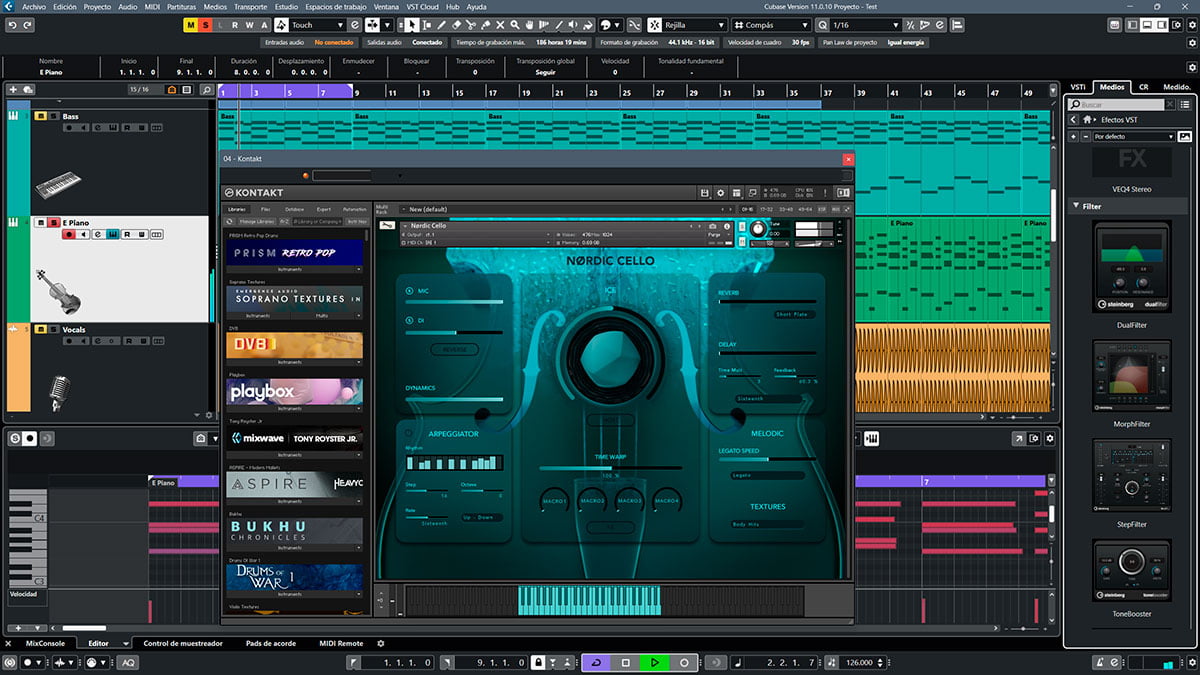Toggle the yellow global Mute M button
This screenshot has height=675, width=1200.
191,25
